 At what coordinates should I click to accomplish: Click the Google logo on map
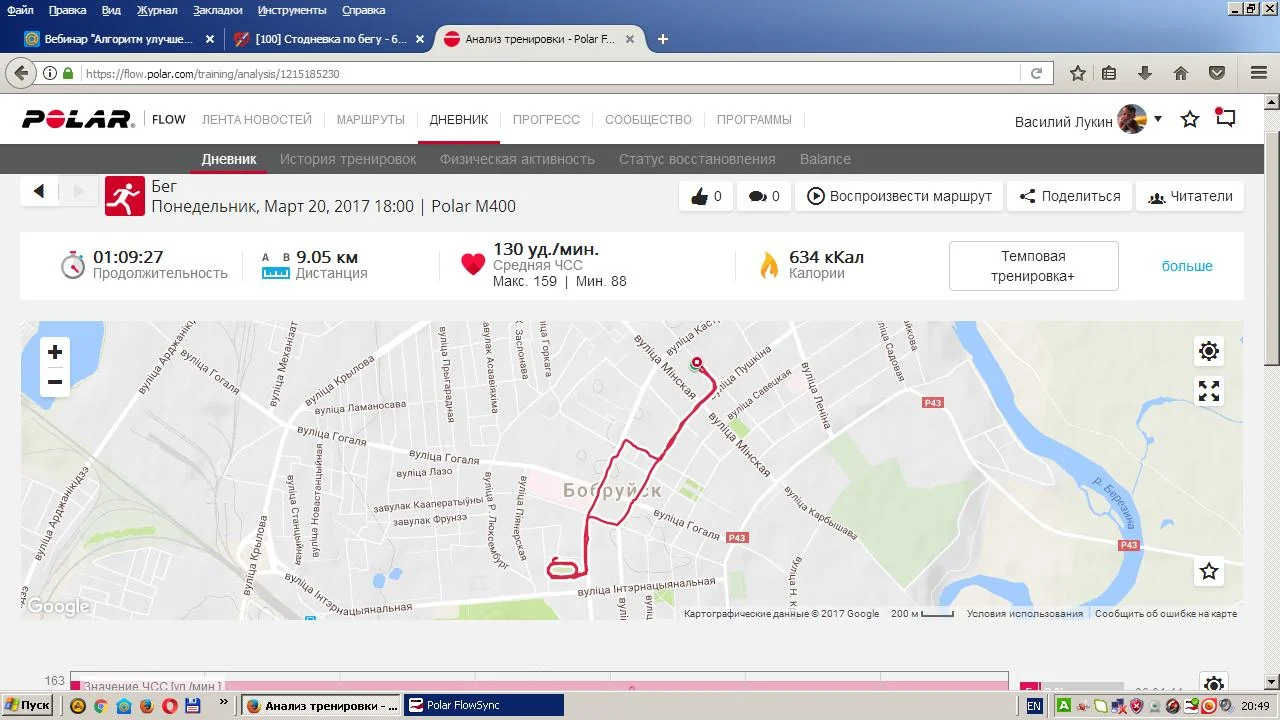click(x=58, y=606)
